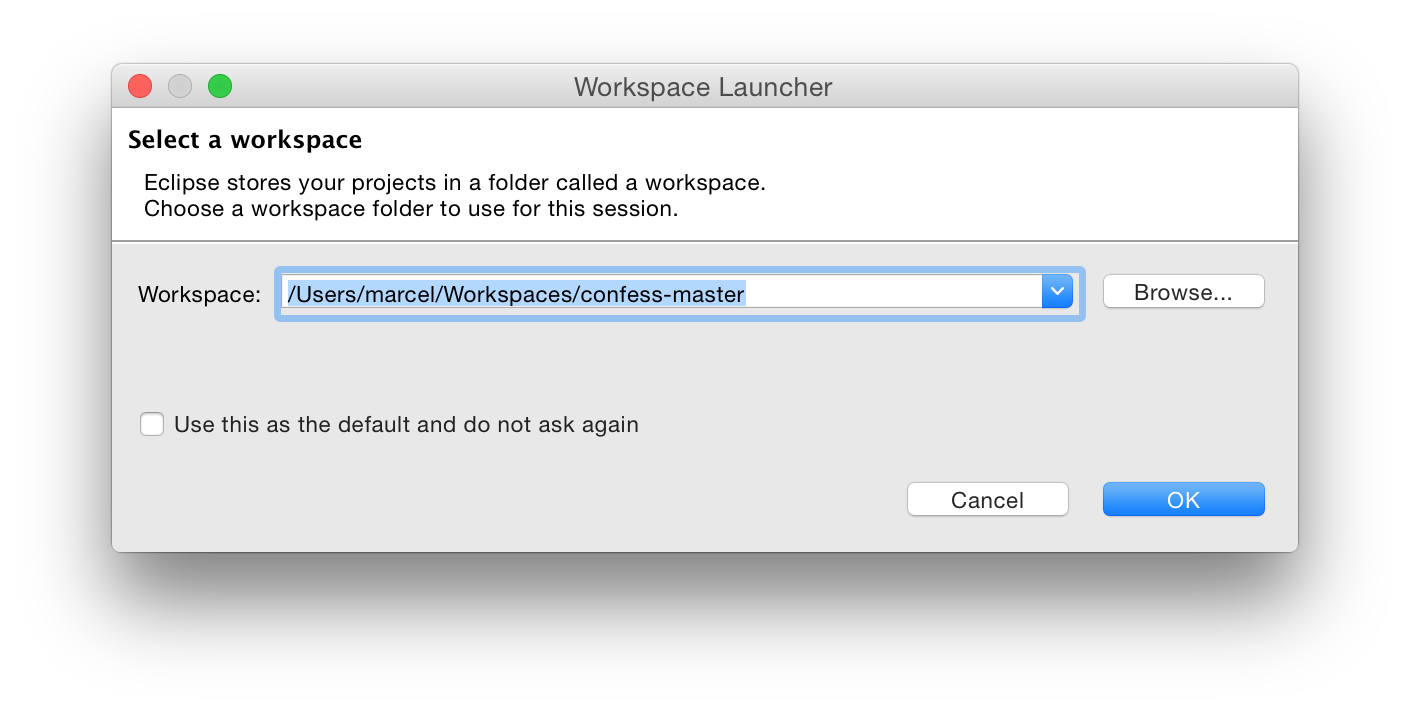This screenshot has height=712, width=1410.
Task: Click the green zoom window button
Action: (220, 87)
